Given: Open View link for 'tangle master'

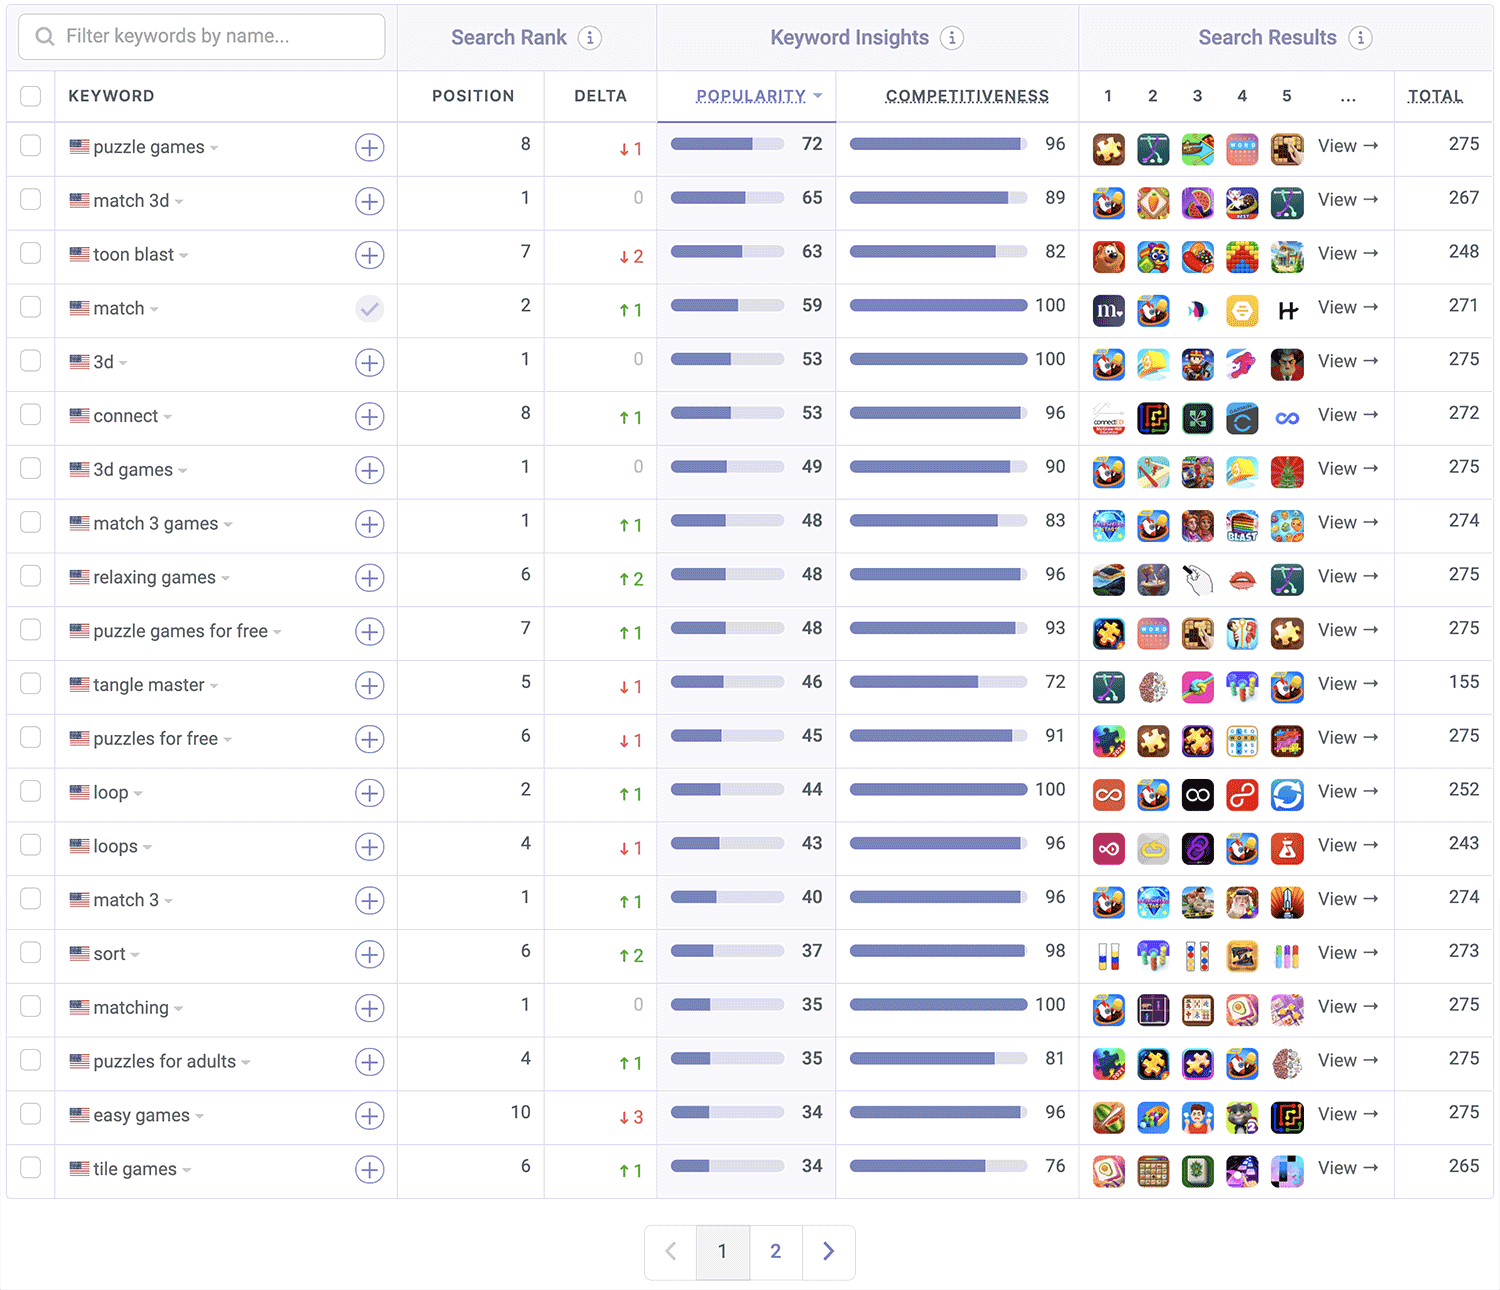Looking at the screenshot, I should [x=1348, y=684].
